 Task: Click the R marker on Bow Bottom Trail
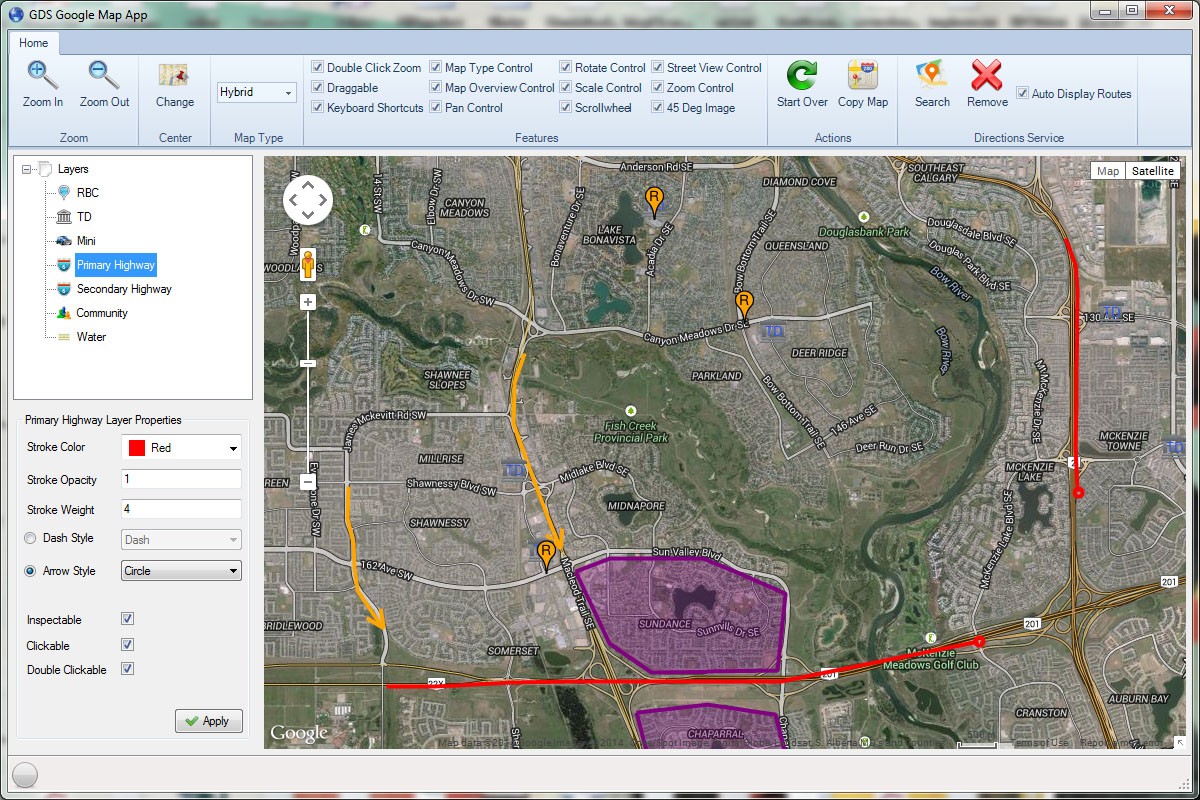coord(744,305)
